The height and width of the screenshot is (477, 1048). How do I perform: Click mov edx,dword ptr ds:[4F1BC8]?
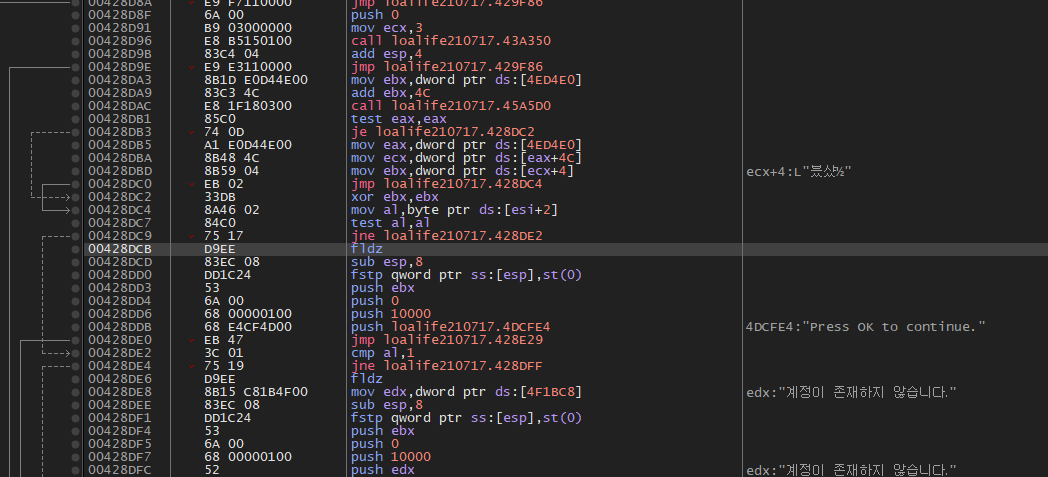pyautogui.click(x=466, y=392)
